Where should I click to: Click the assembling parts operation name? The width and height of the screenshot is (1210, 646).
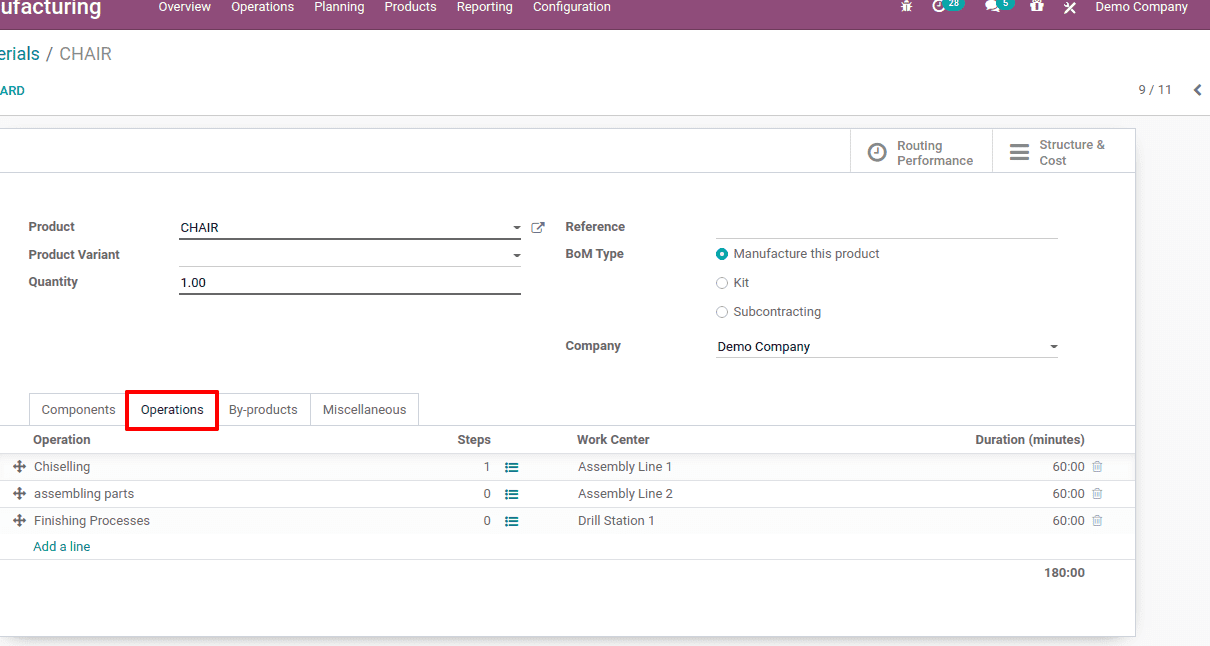pyautogui.click(x=84, y=494)
